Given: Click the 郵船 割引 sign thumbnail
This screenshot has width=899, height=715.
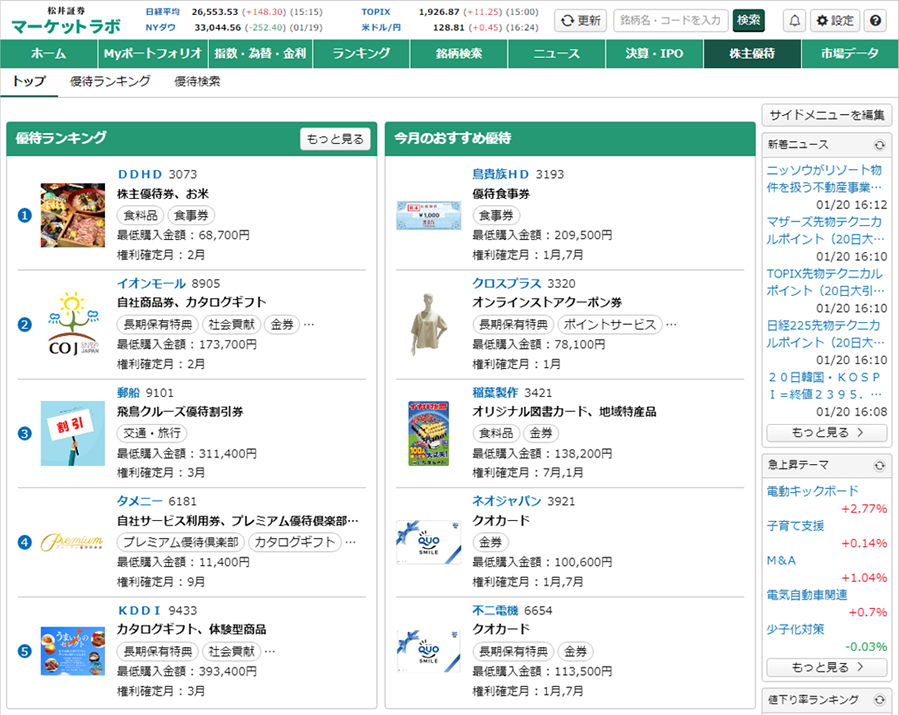Looking at the screenshot, I should pos(73,433).
